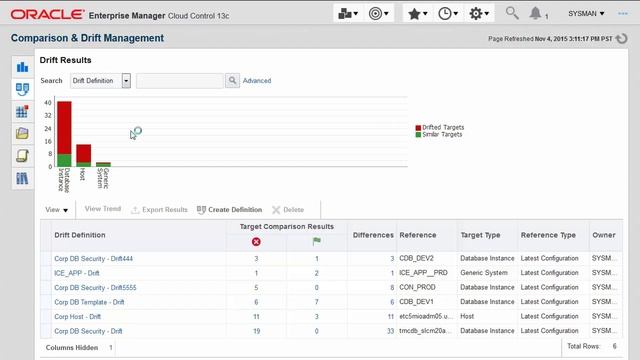
Task: Open the grid sidebar icon with red marker
Action: (22, 111)
